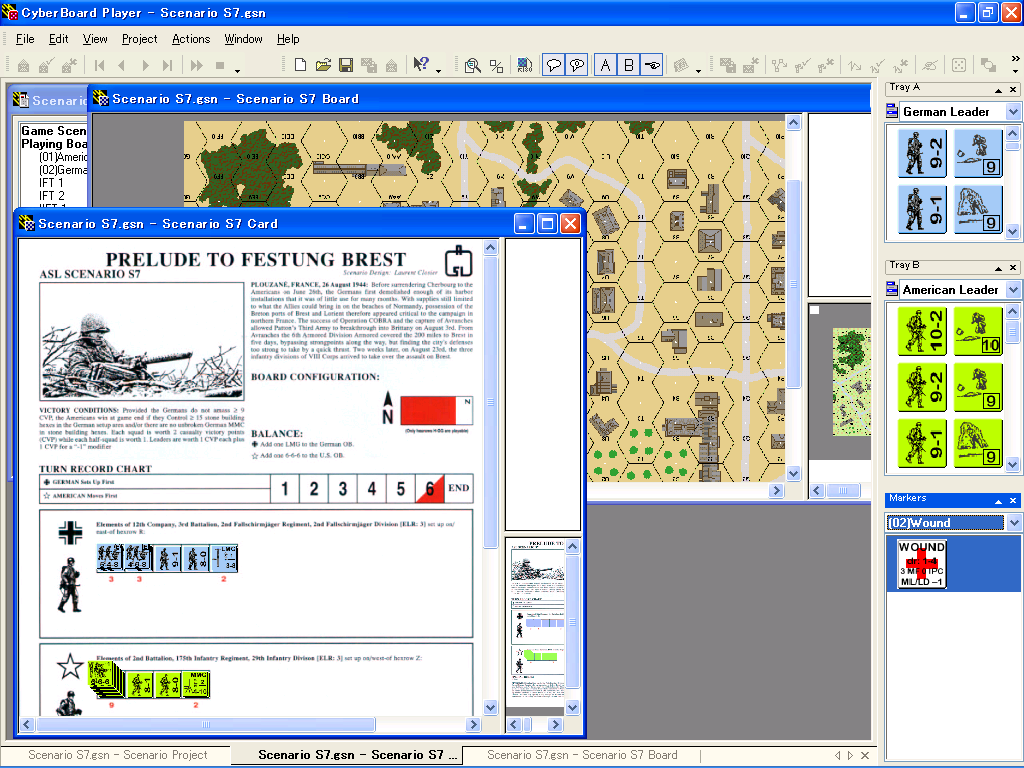Click the magnifier view icon in toolbar
Image resolution: width=1024 pixels, height=768 pixels.
coord(472,65)
